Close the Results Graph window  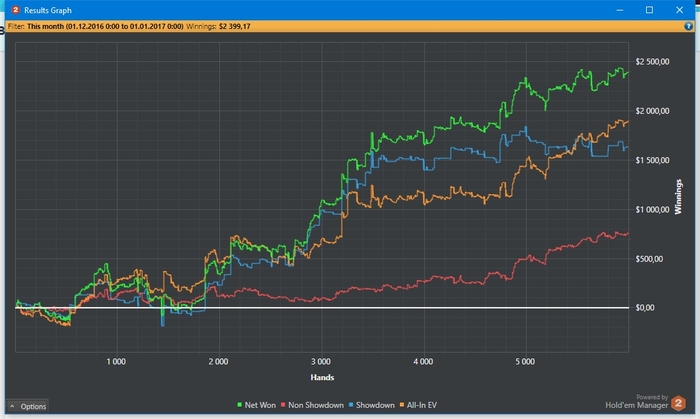[x=679, y=10]
